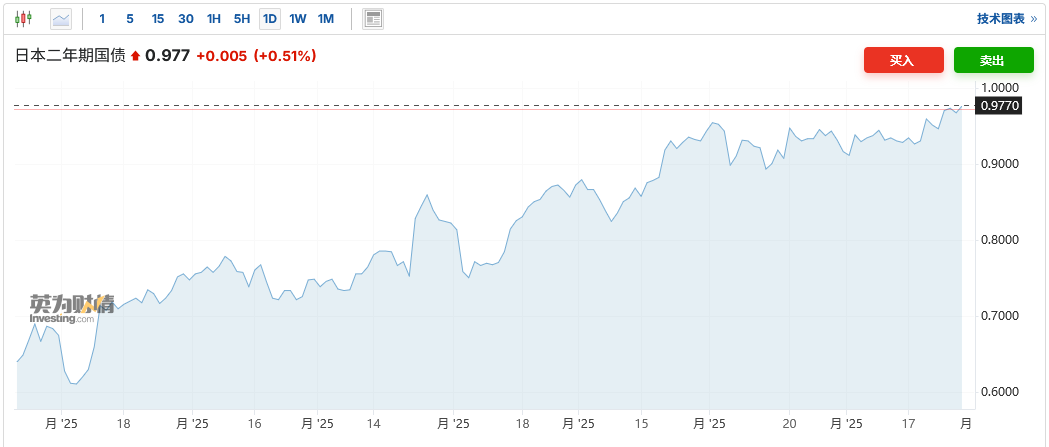Switch to candlestick chart type

(x=23, y=19)
